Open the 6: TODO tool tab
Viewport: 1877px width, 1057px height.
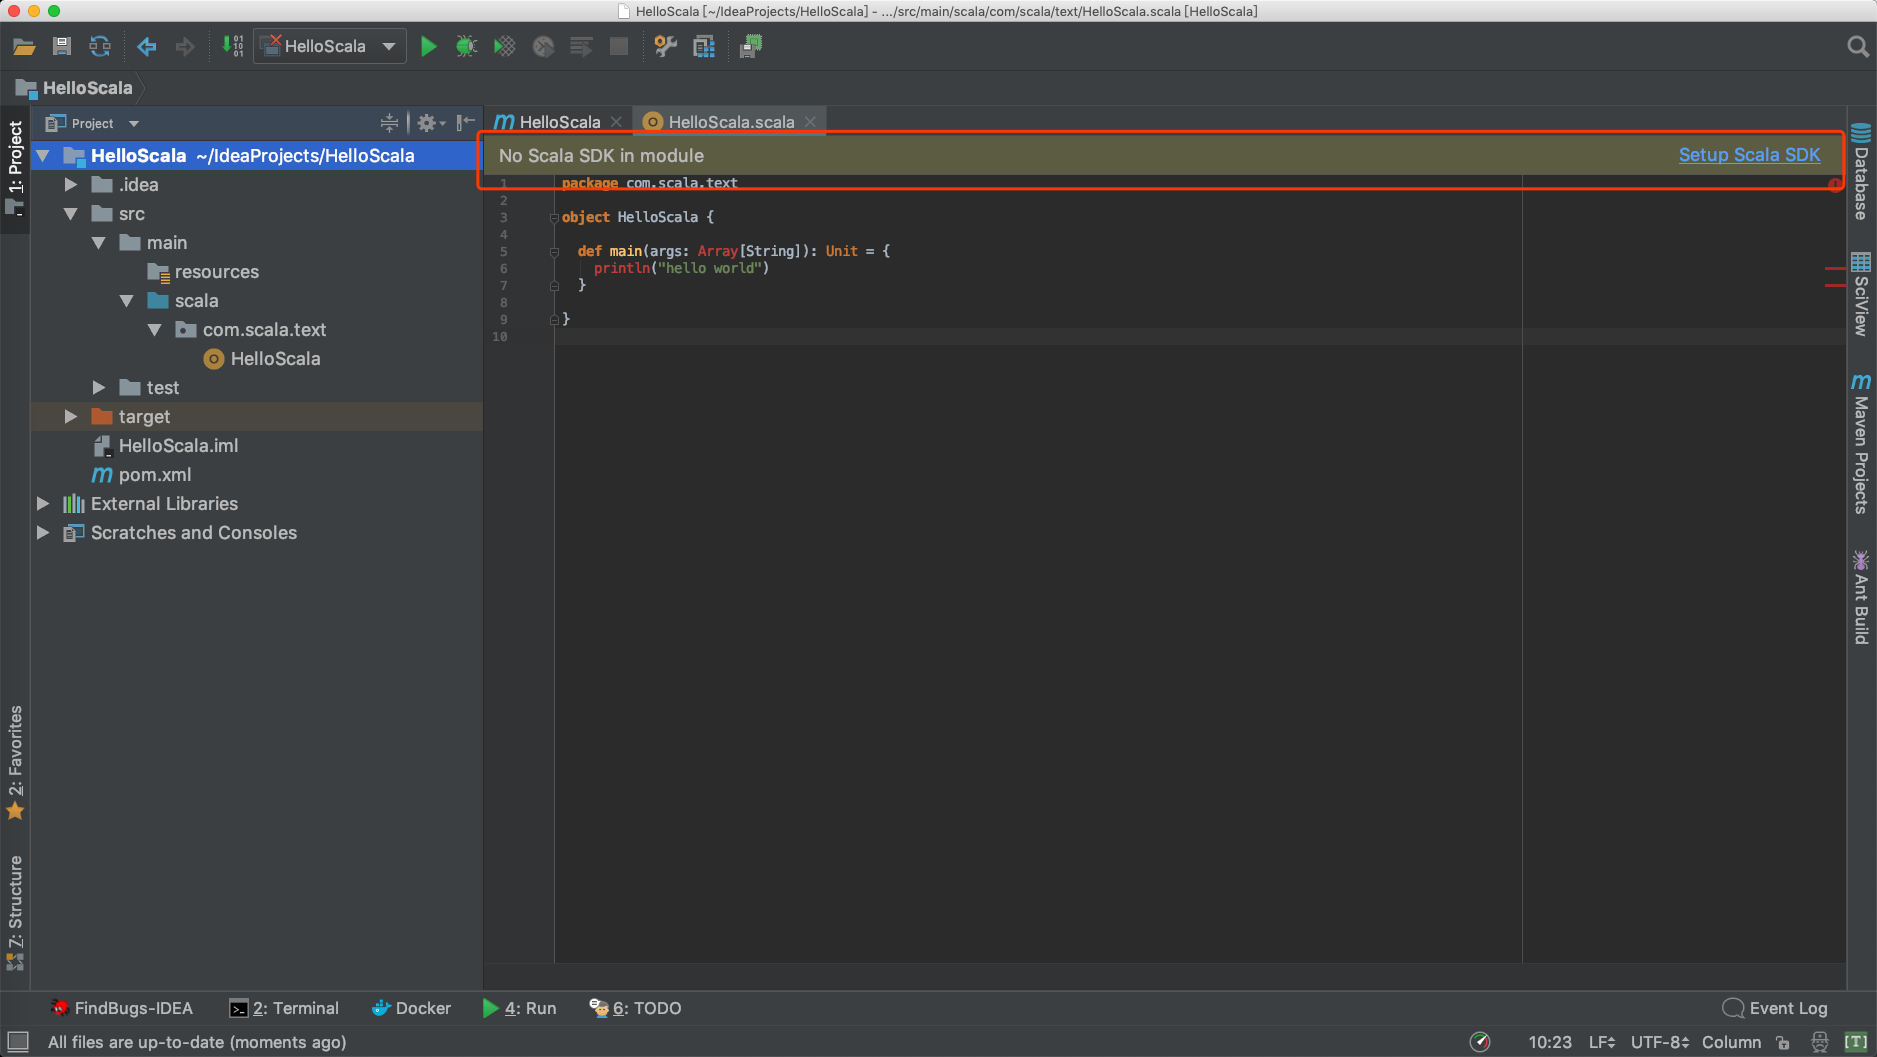(x=635, y=1008)
